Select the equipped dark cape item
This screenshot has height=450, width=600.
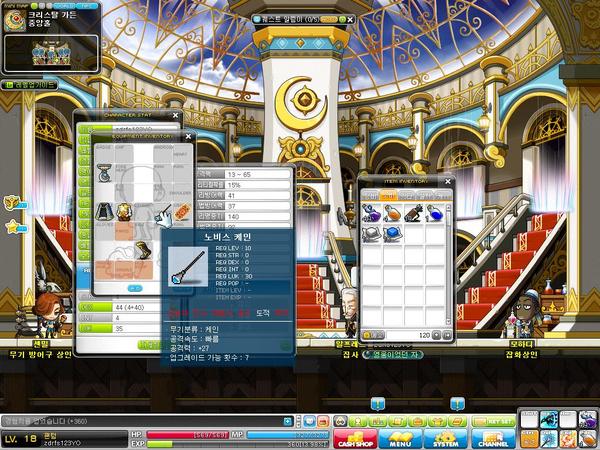click(x=104, y=212)
